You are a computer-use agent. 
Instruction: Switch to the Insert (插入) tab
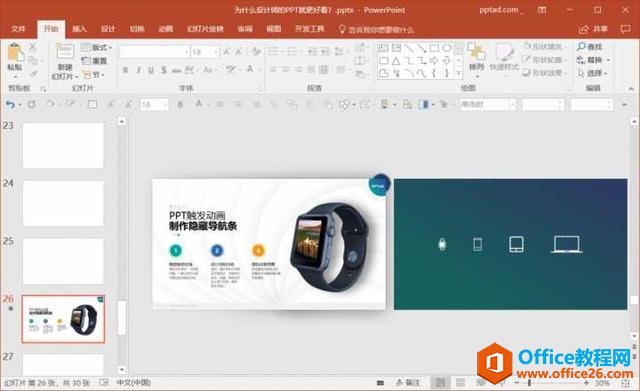[80, 29]
